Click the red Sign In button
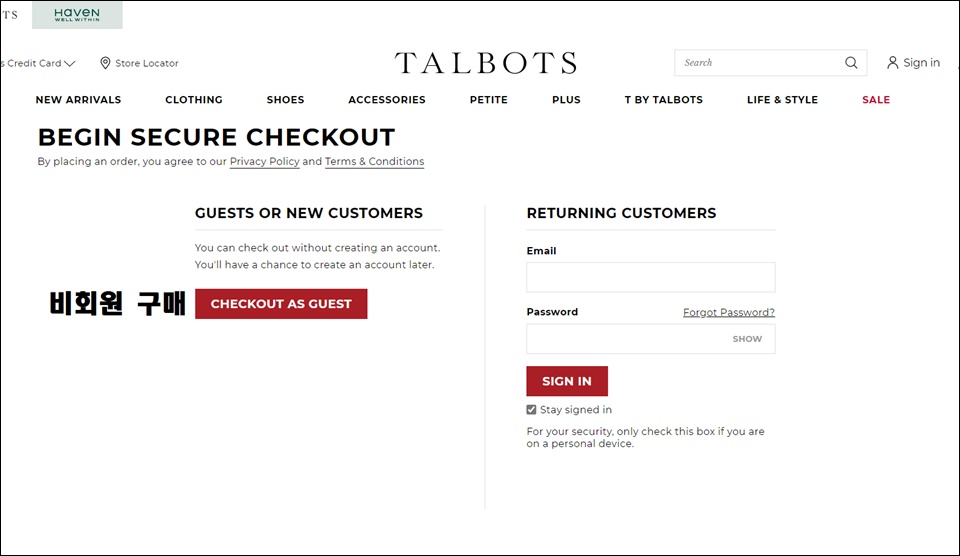 [567, 381]
